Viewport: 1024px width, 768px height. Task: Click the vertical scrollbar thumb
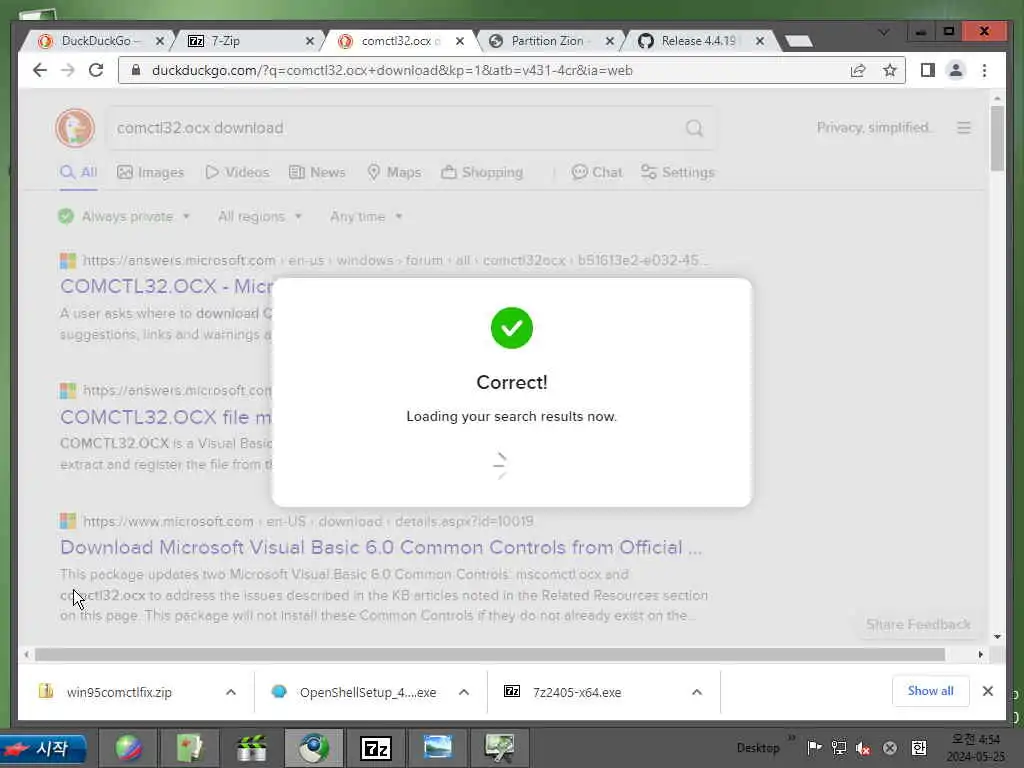click(x=997, y=138)
